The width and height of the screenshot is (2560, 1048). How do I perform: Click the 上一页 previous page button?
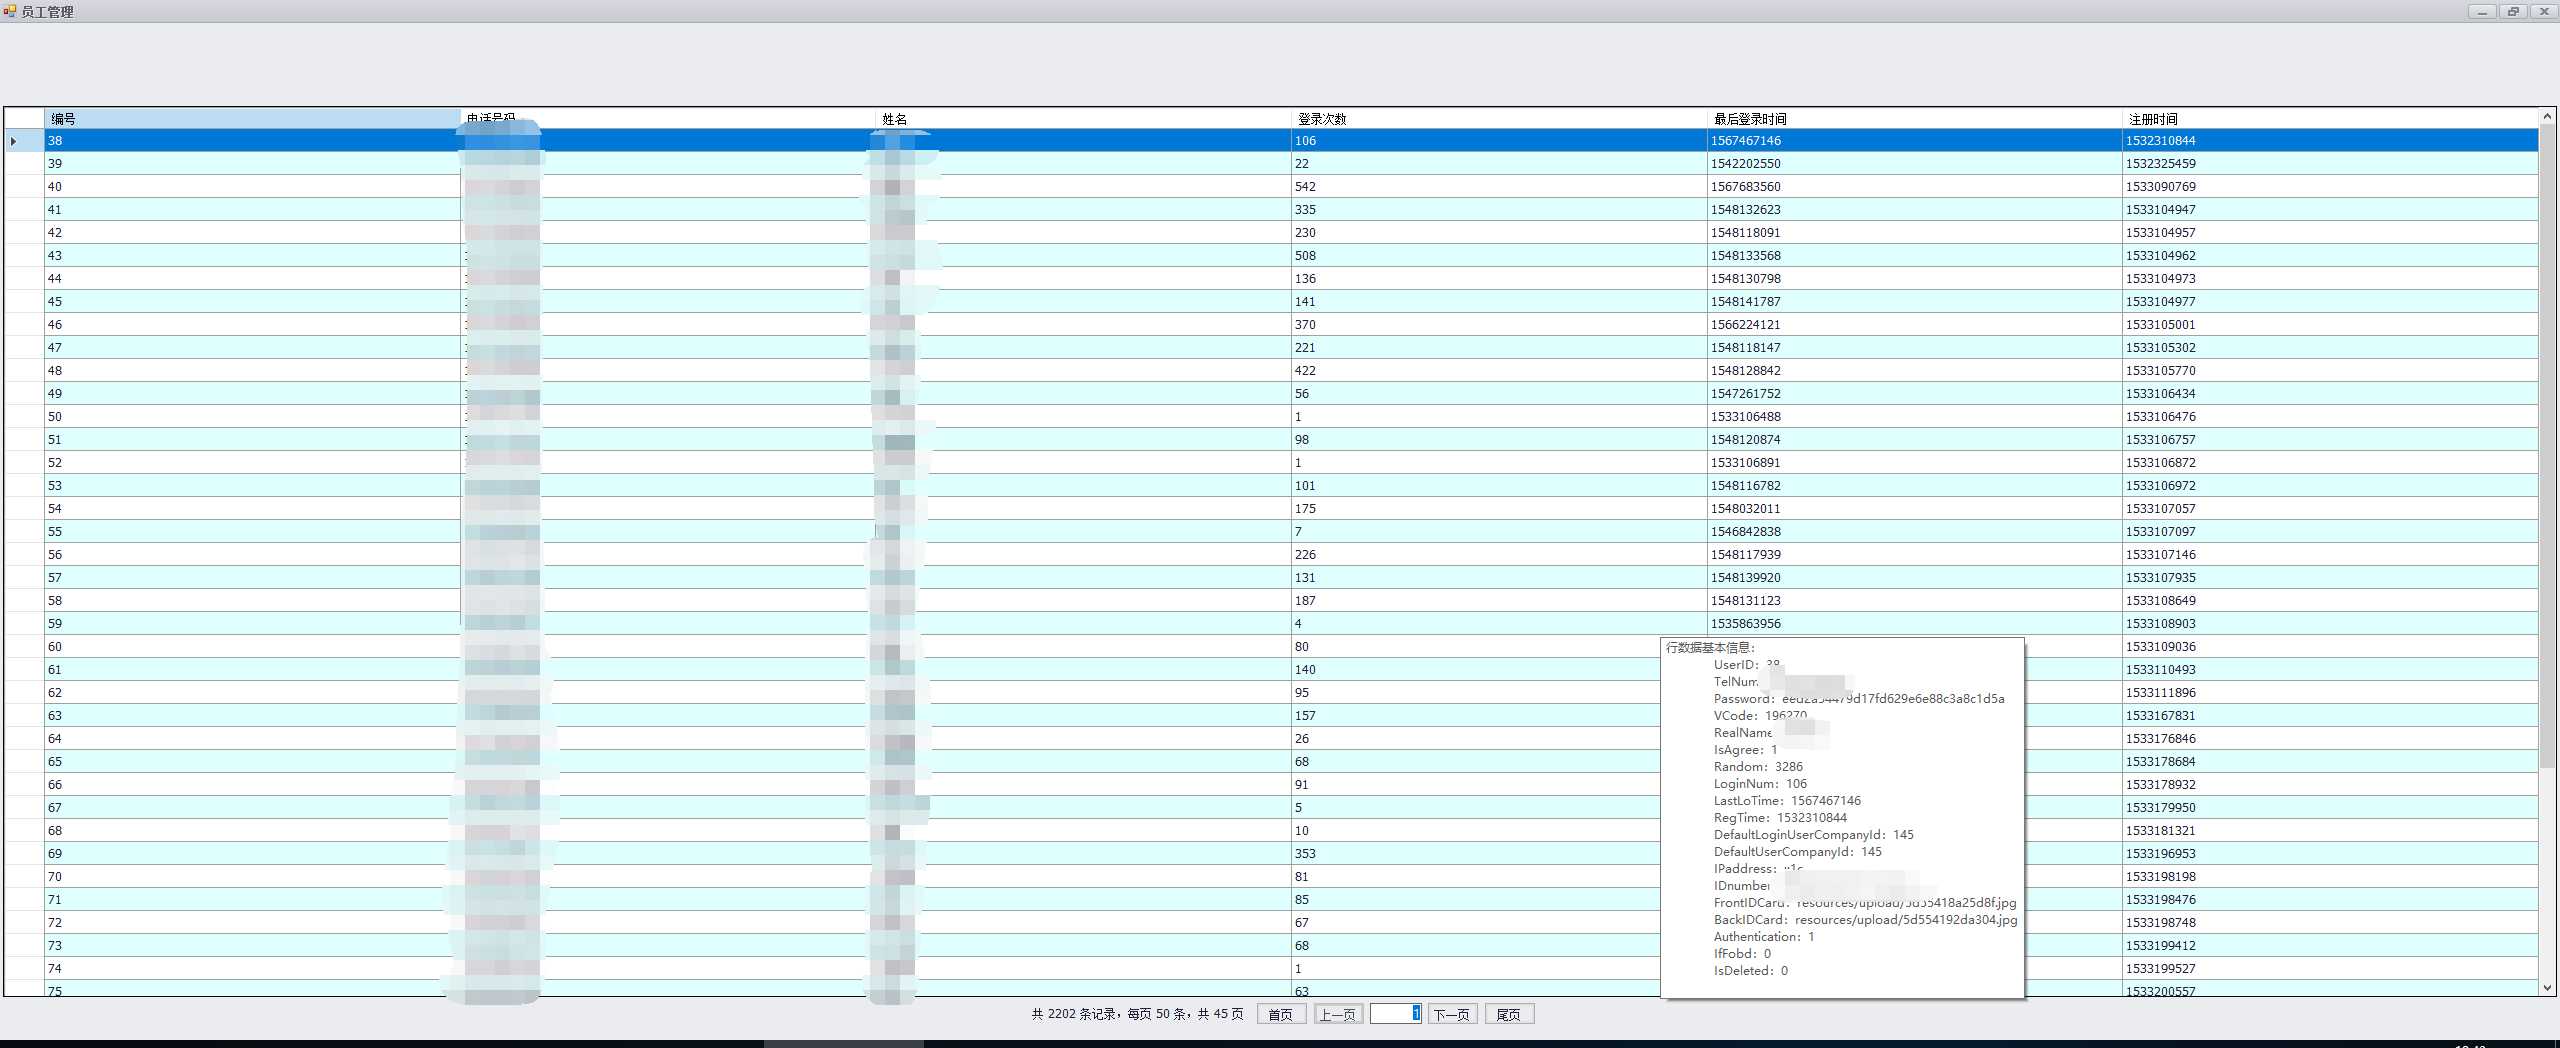1338,1014
